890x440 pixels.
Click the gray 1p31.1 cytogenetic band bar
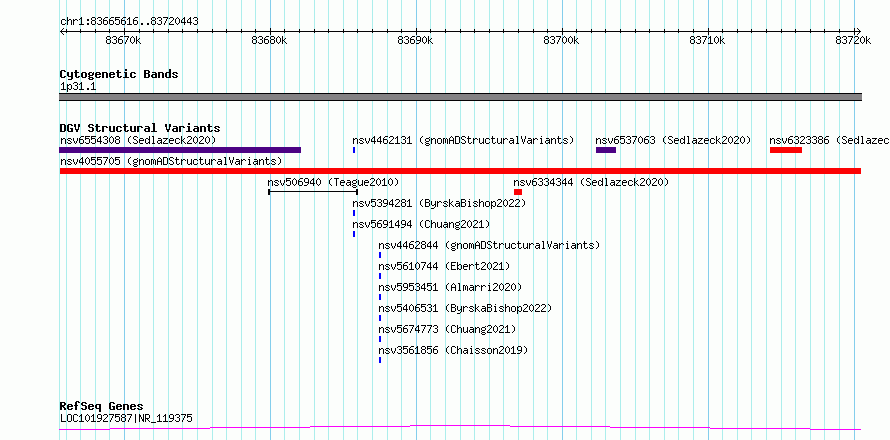pyautogui.click(x=460, y=97)
